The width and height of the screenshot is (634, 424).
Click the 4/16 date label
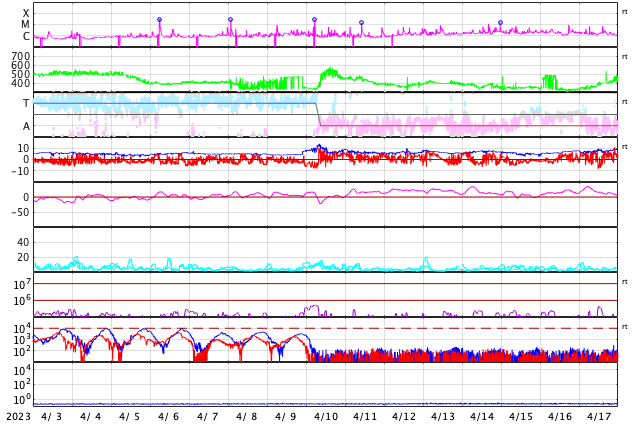[x=560, y=417]
